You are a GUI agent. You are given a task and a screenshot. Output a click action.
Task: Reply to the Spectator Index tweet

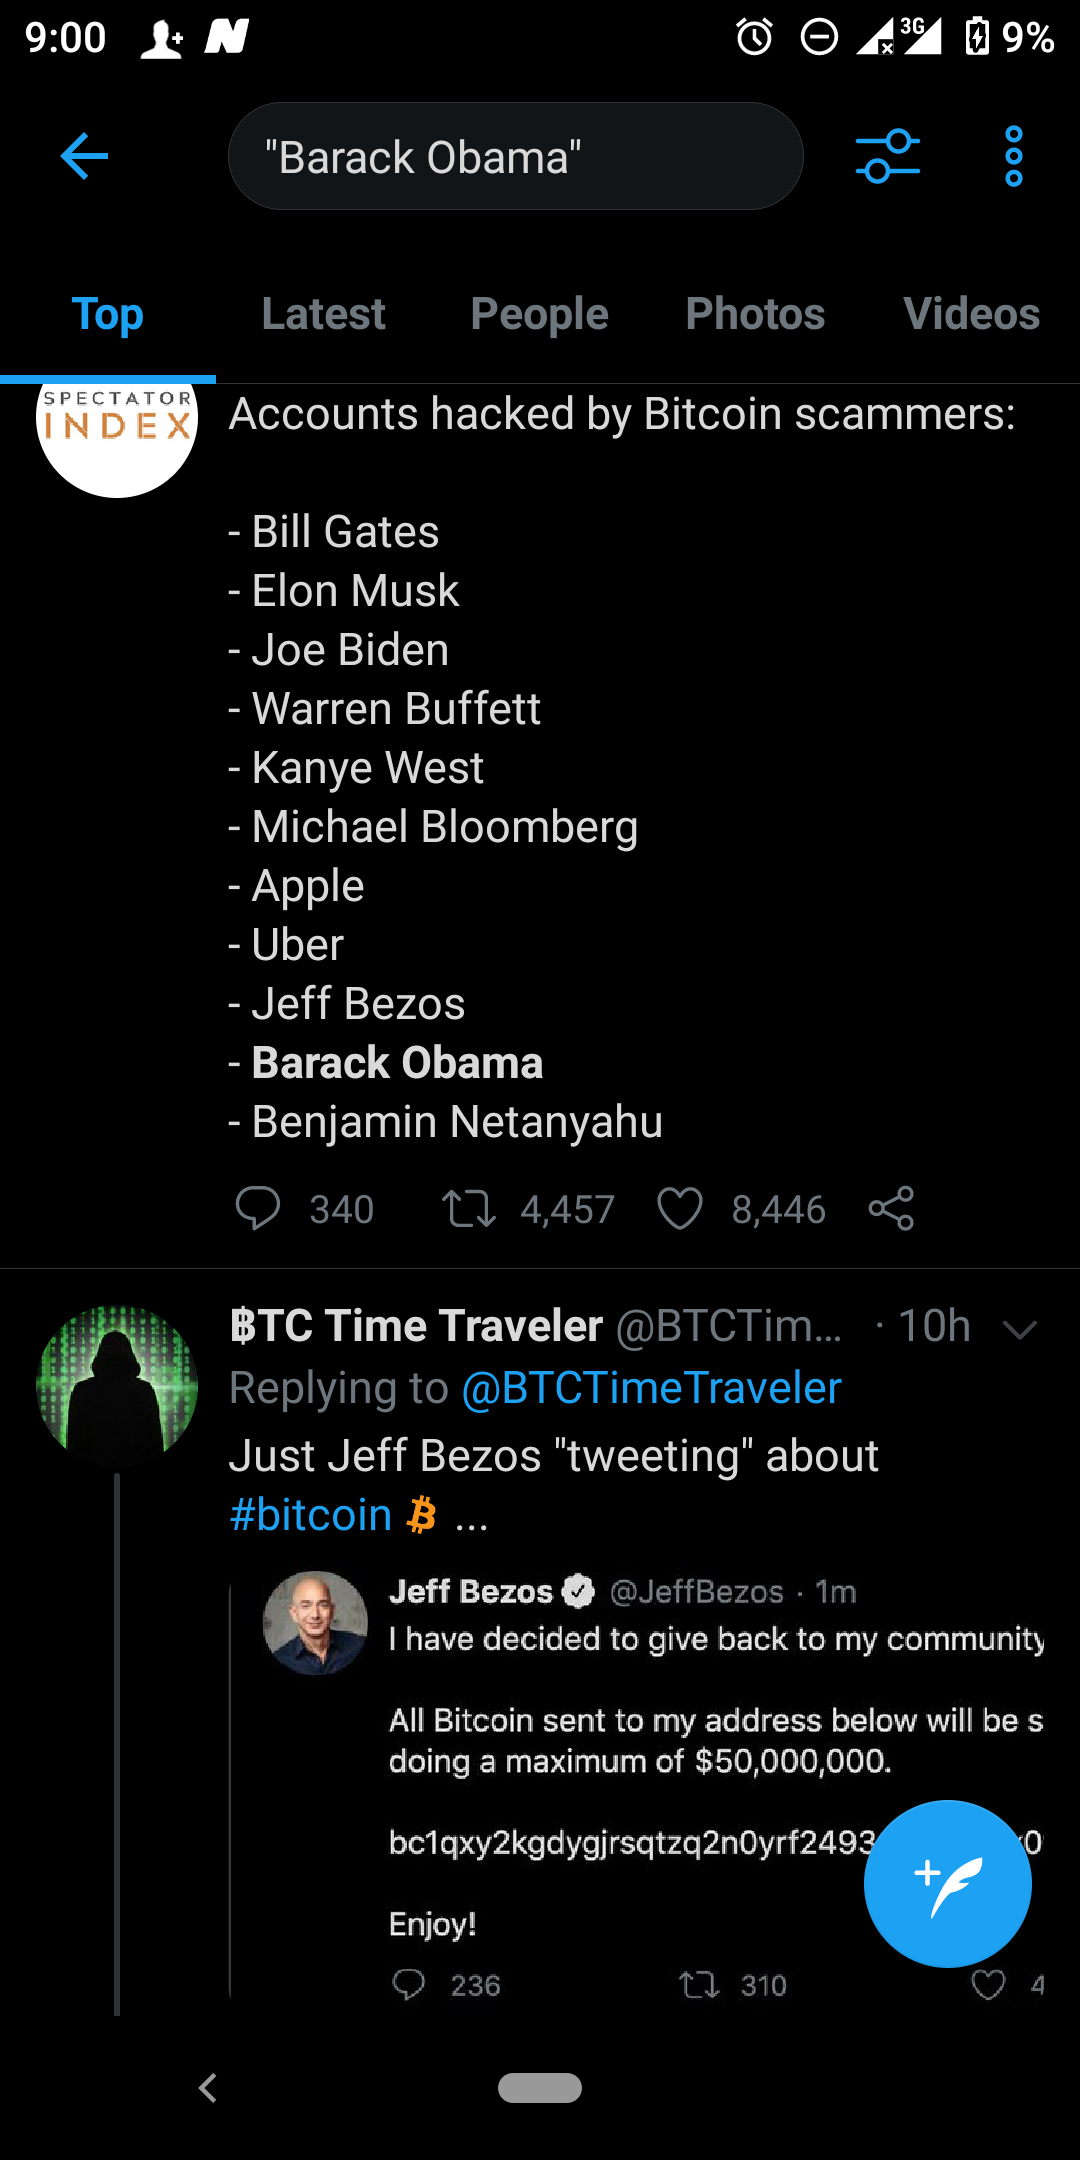point(258,1208)
